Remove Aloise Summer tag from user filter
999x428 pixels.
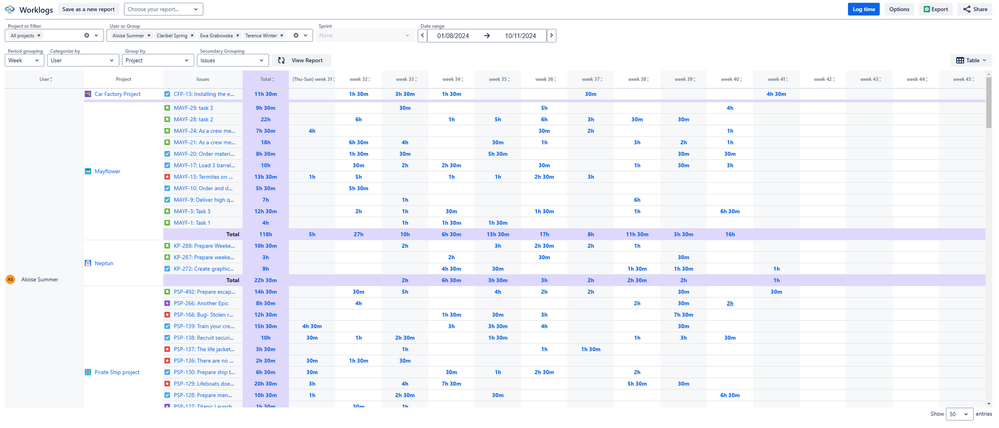coord(149,36)
